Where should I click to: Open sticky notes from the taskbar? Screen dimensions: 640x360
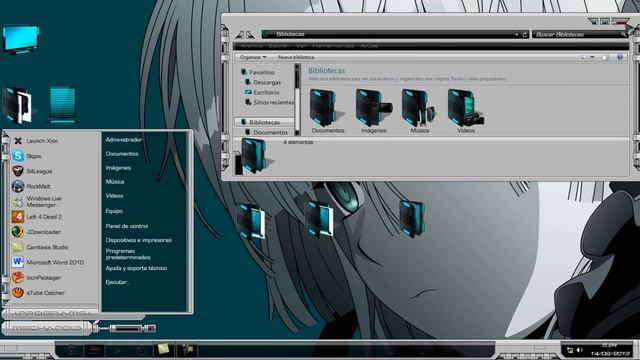click(163, 349)
